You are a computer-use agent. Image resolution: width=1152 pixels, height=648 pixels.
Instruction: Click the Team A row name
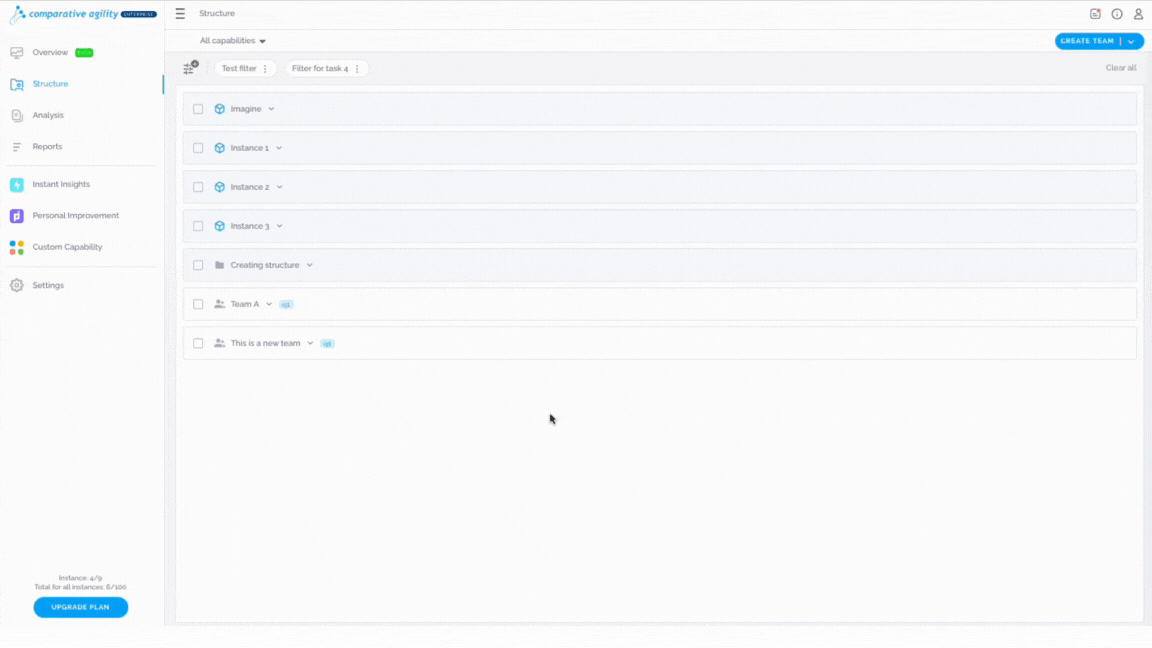coord(245,303)
